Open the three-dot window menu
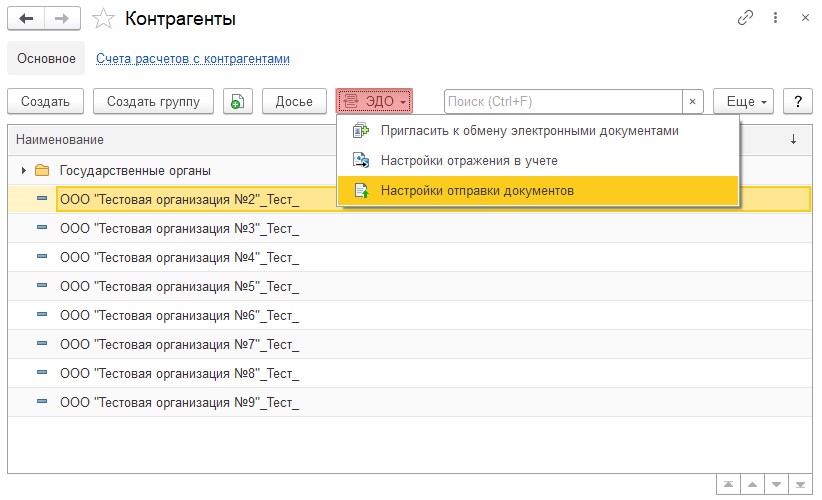This screenshot has height=500, width=822. [775, 18]
